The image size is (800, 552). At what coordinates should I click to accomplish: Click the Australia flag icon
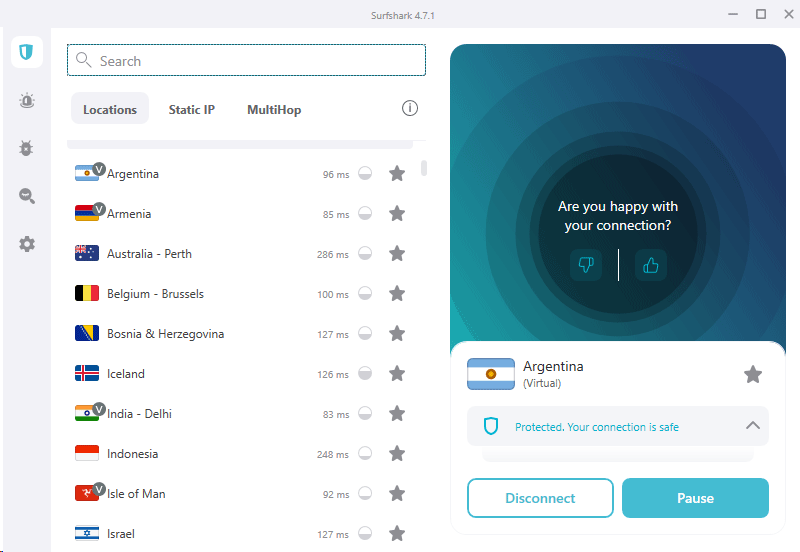87,253
